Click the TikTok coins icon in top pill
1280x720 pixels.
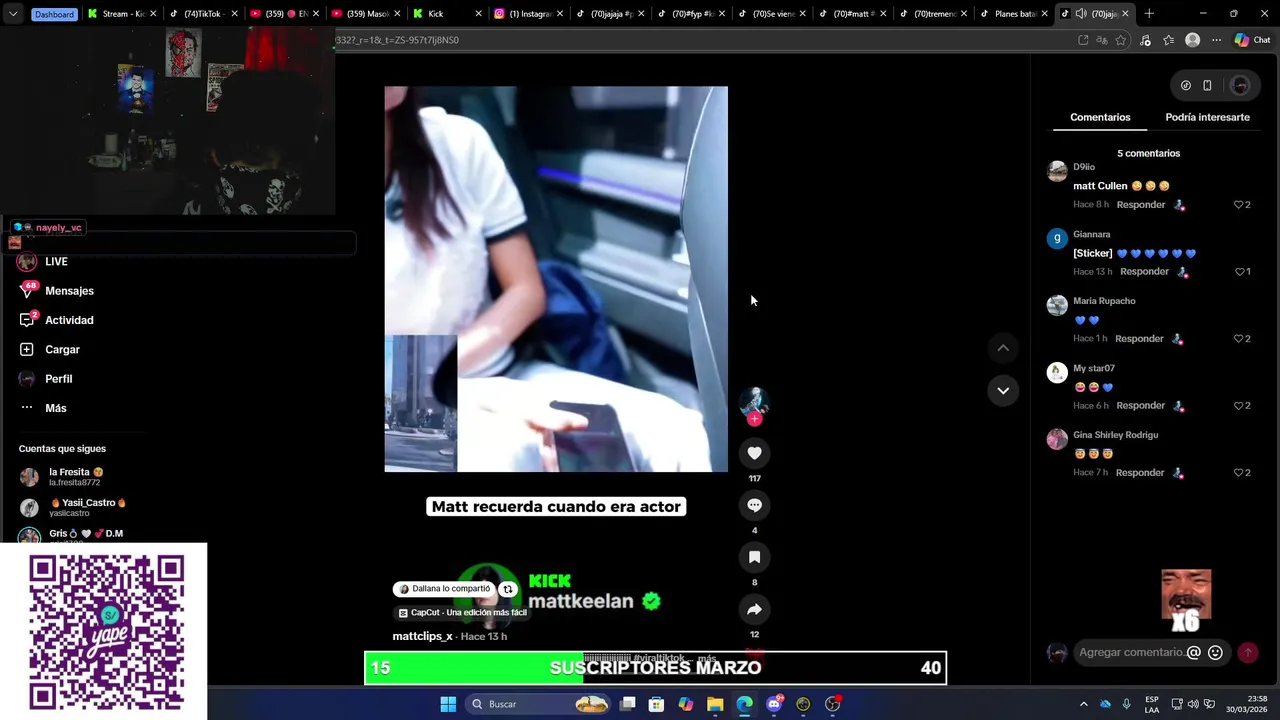pyautogui.click(x=1186, y=86)
